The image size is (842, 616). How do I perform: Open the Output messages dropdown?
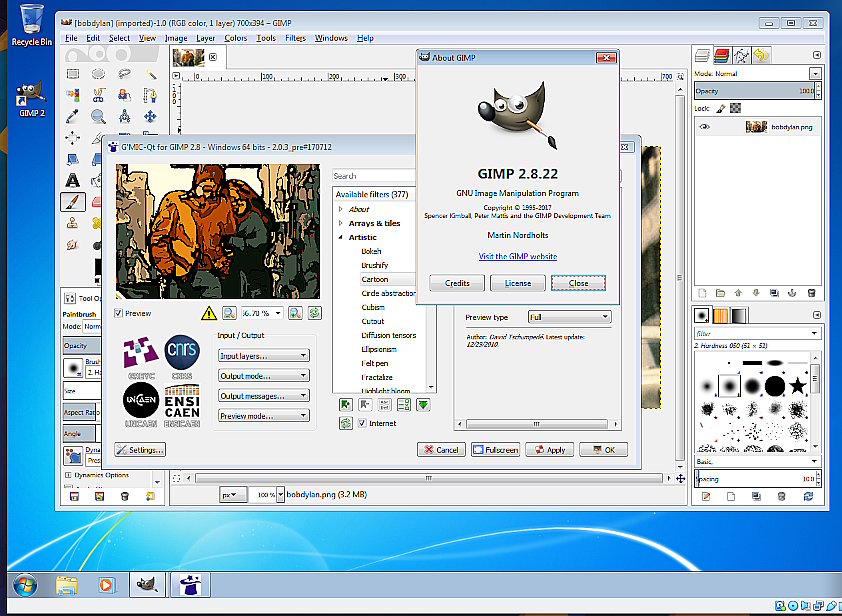point(263,396)
